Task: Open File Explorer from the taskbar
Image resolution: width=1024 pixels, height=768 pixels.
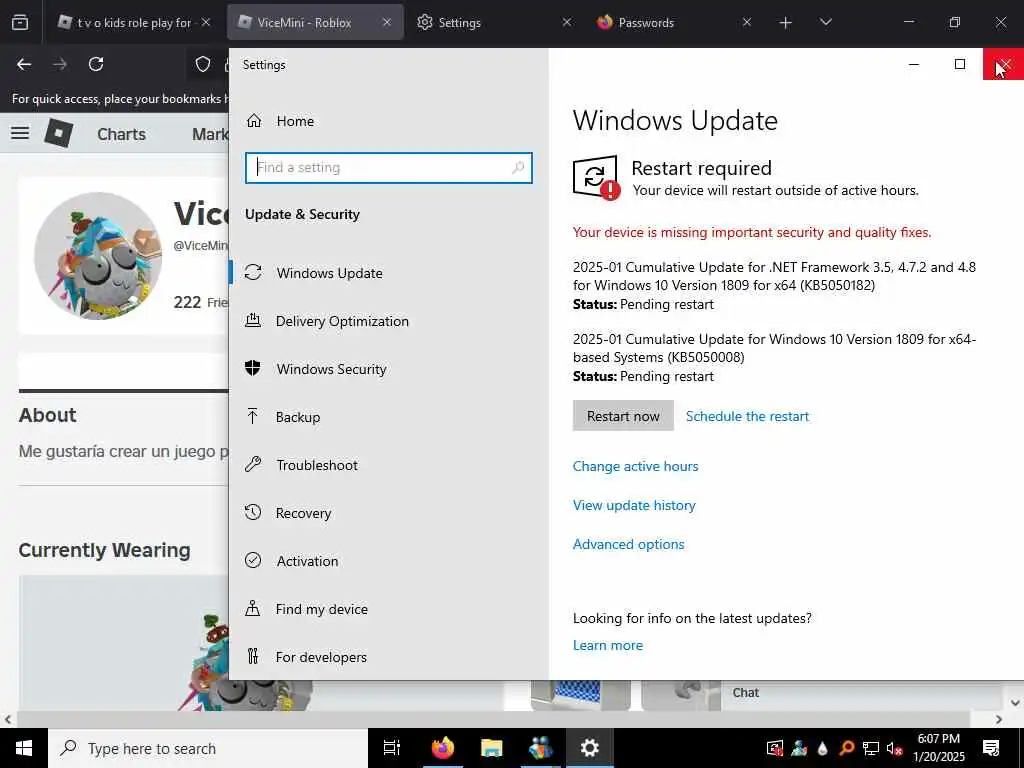Action: pos(491,748)
